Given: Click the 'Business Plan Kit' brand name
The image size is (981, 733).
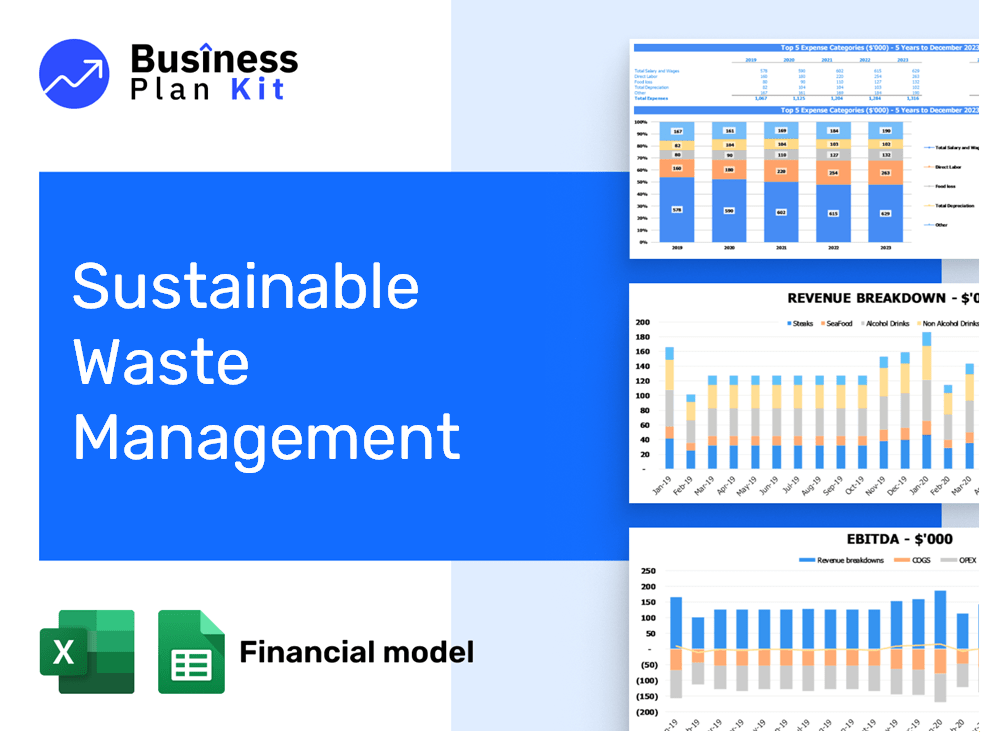Looking at the screenshot, I should 214,73.
